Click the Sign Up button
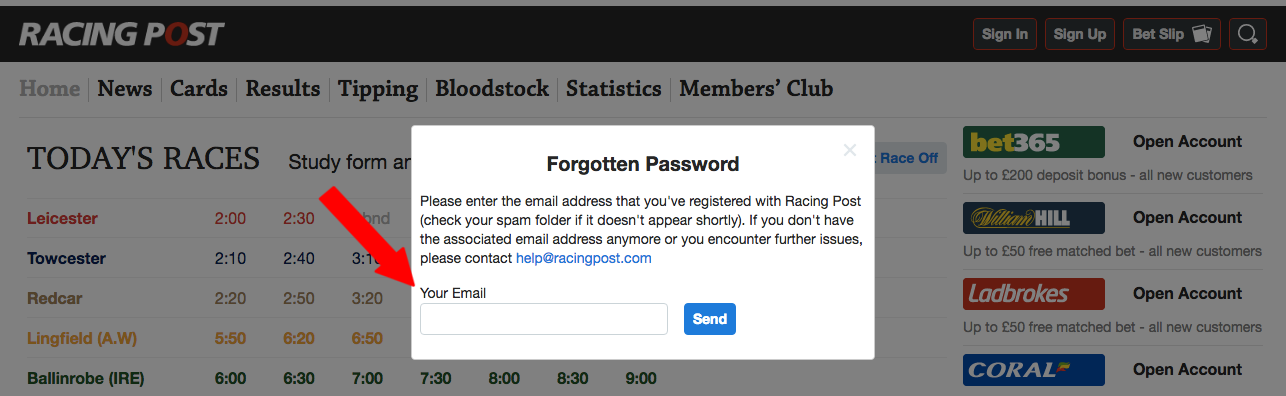This screenshot has width=1286, height=396. coord(1080,34)
